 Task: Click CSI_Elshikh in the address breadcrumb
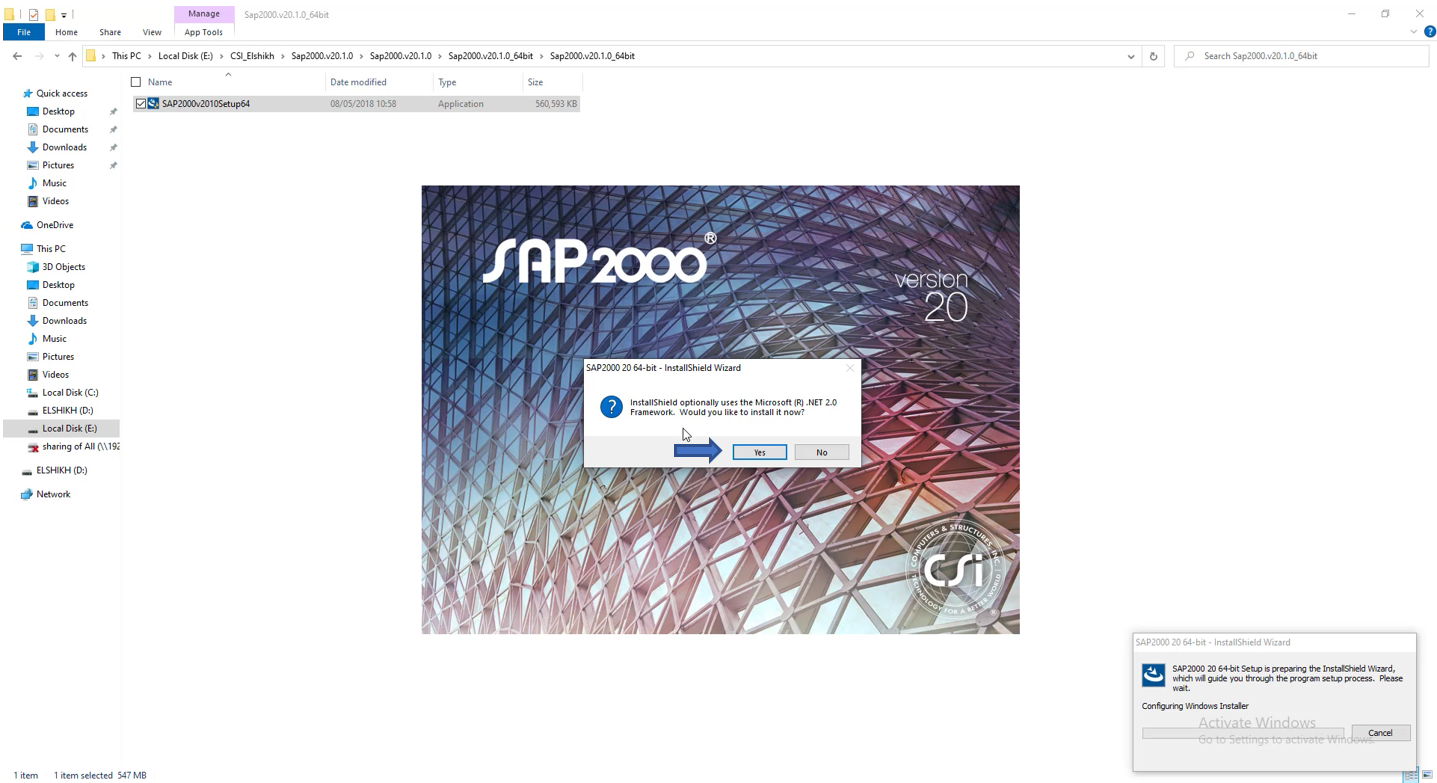[252, 56]
